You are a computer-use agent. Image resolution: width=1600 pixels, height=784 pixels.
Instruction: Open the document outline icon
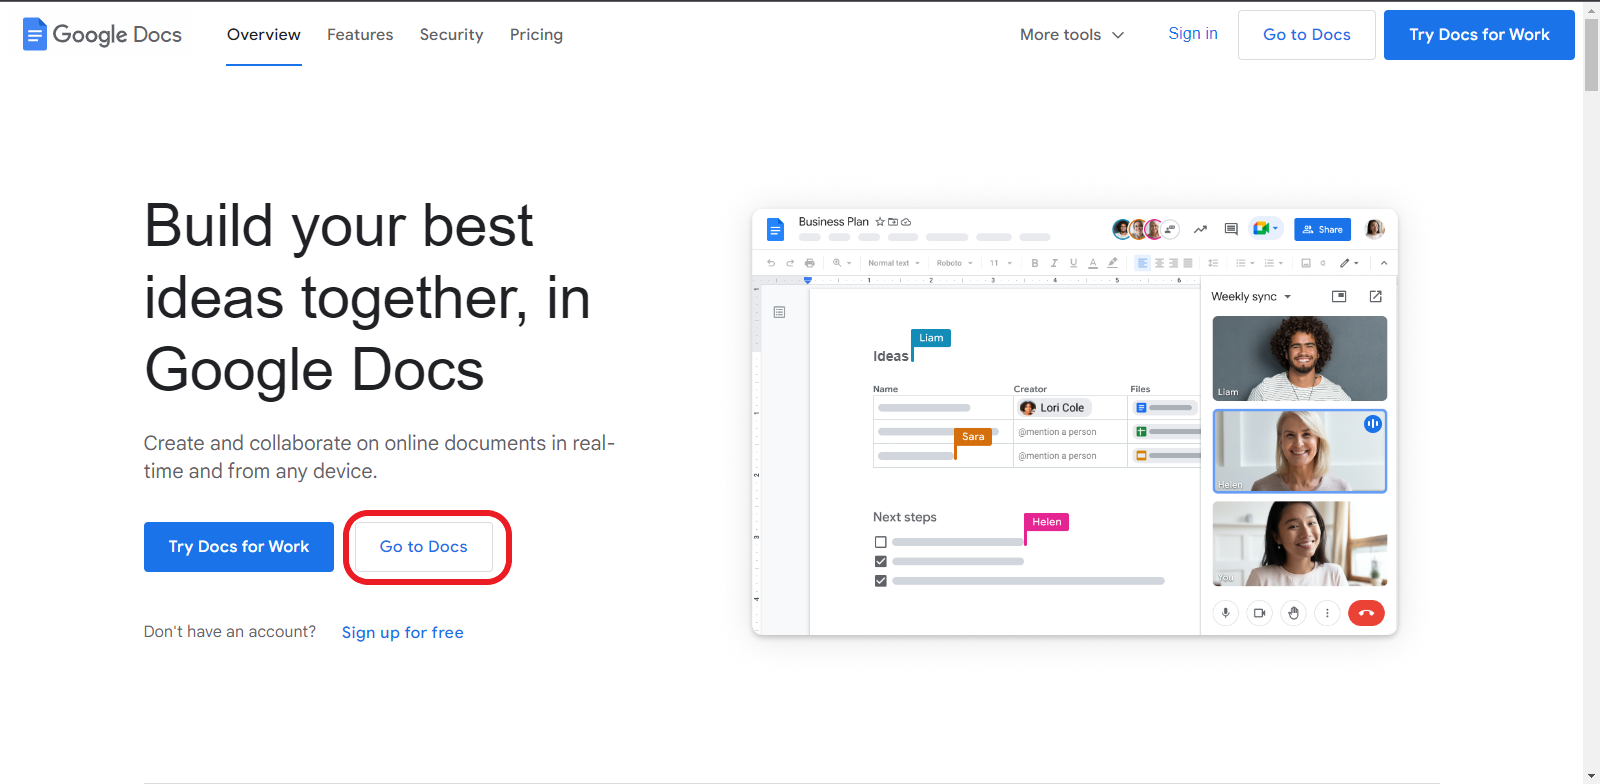[x=779, y=312]
